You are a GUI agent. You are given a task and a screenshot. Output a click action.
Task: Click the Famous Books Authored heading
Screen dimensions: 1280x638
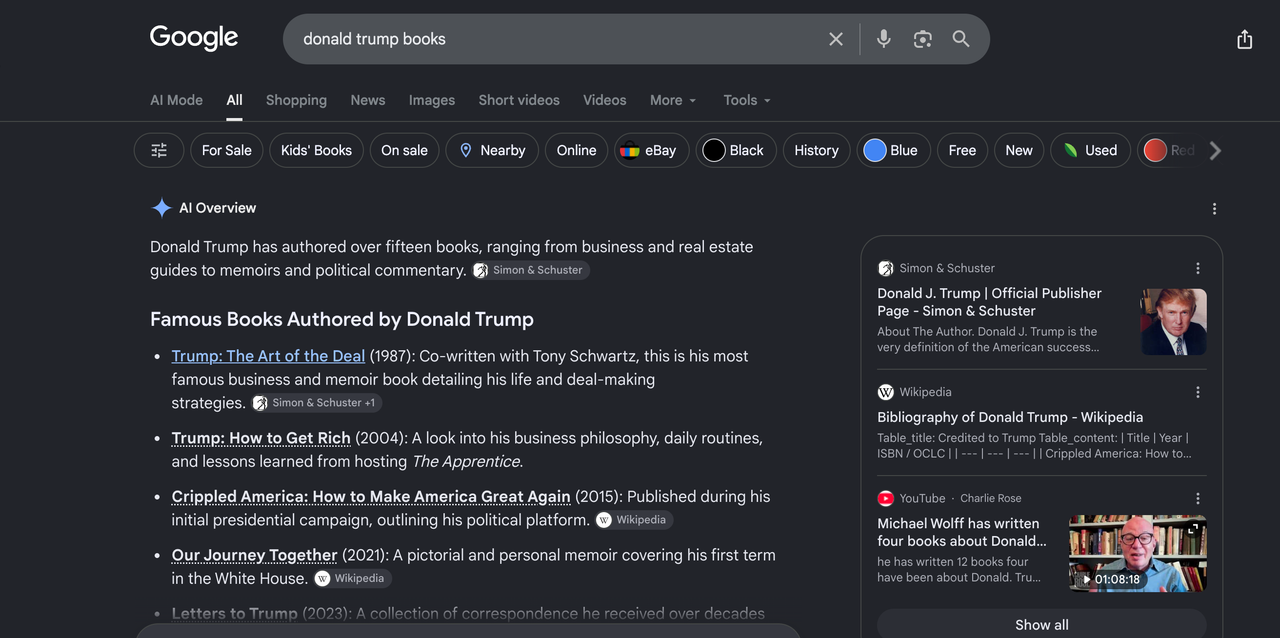point(342,319)
